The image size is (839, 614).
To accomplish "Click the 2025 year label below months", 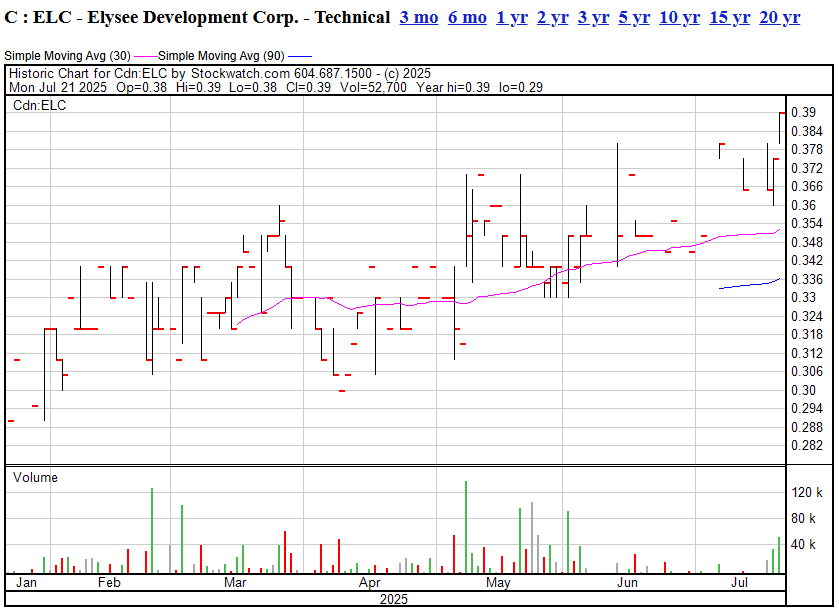I will tap(394, 599).
